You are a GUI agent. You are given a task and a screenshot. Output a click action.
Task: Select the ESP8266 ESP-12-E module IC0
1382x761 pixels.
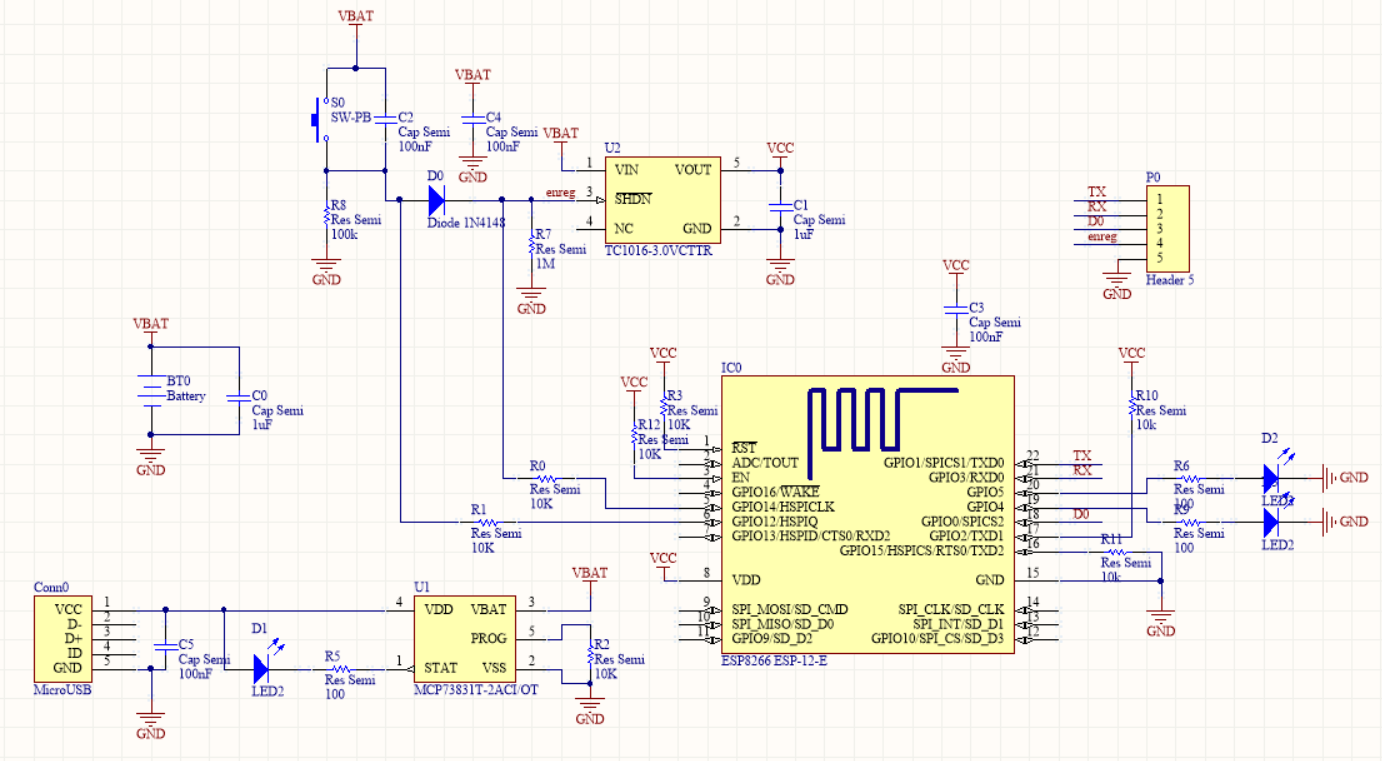[866, 600]
